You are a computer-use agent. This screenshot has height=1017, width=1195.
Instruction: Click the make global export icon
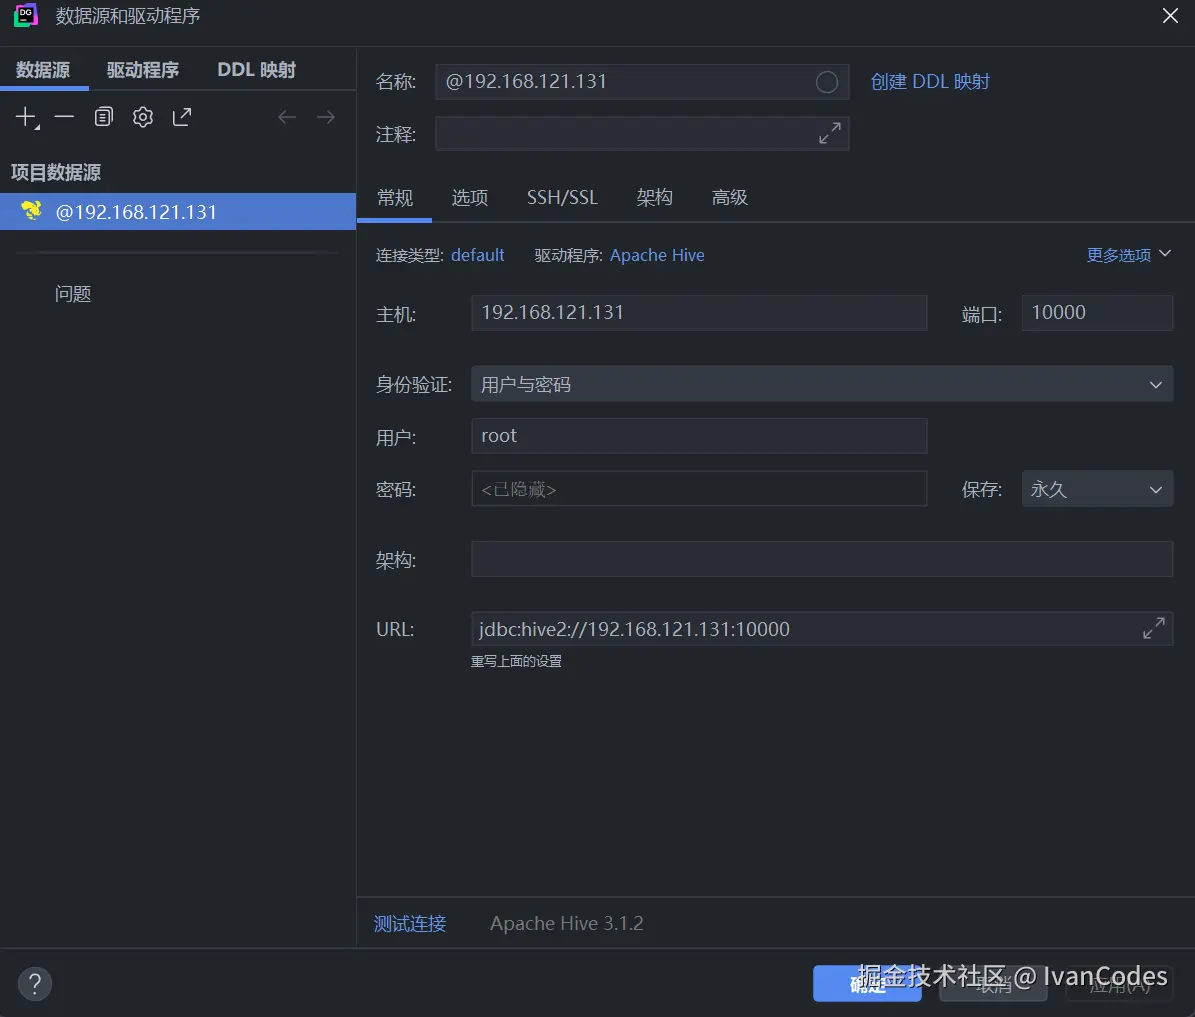181,117
